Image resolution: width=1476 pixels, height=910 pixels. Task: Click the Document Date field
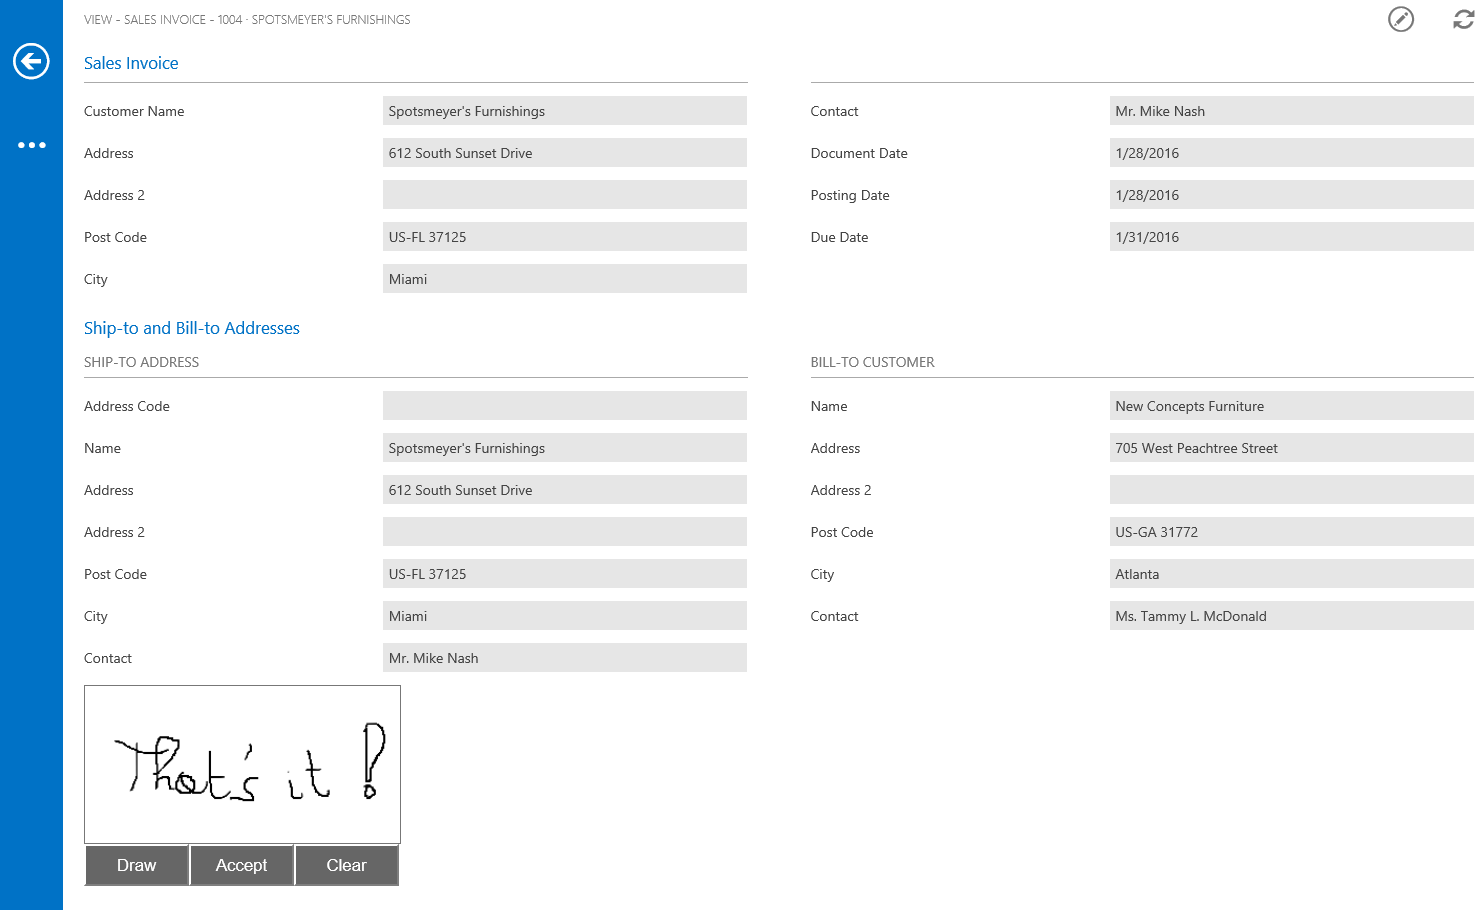click(x=1290, y=153)
